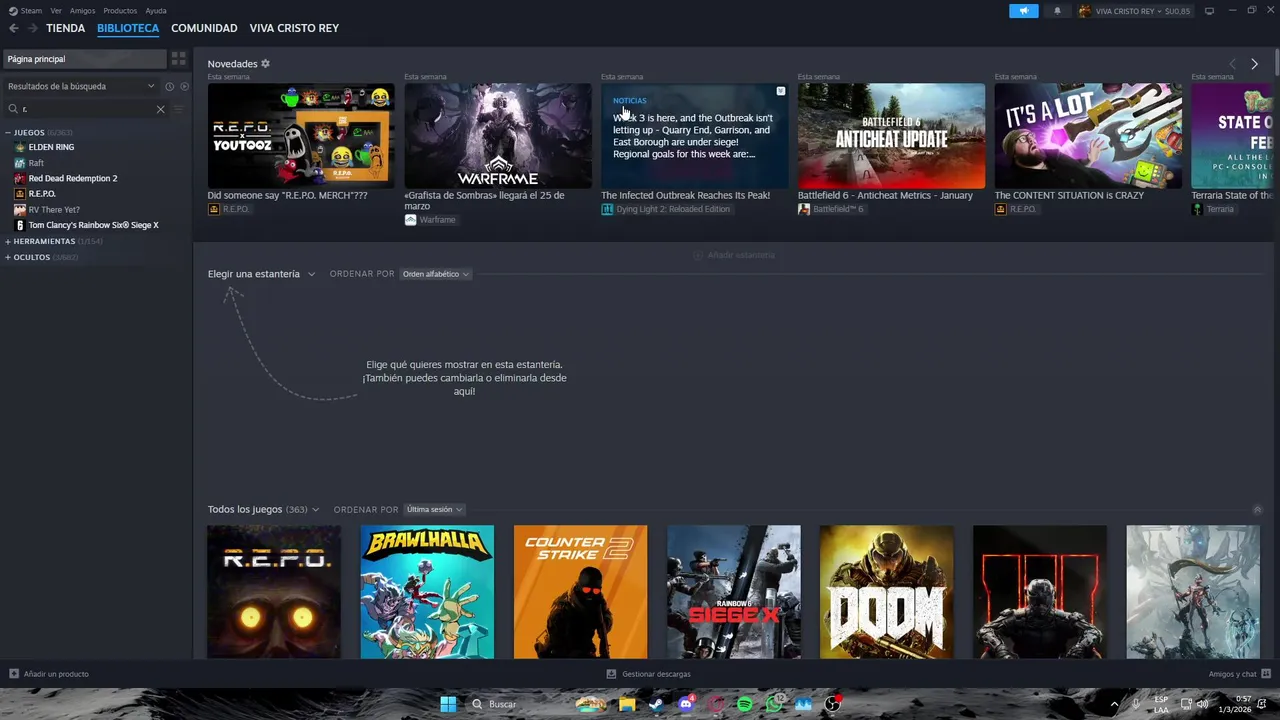Click the library search input field
This screenshot has width=1280, height=720.
pyautogui.click(x=85, y=109)
